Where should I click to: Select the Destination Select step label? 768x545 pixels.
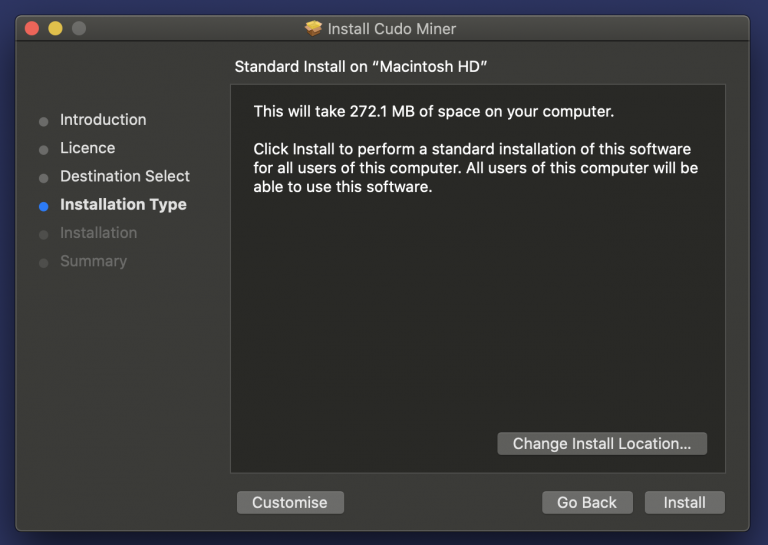(x=124, y=176)
